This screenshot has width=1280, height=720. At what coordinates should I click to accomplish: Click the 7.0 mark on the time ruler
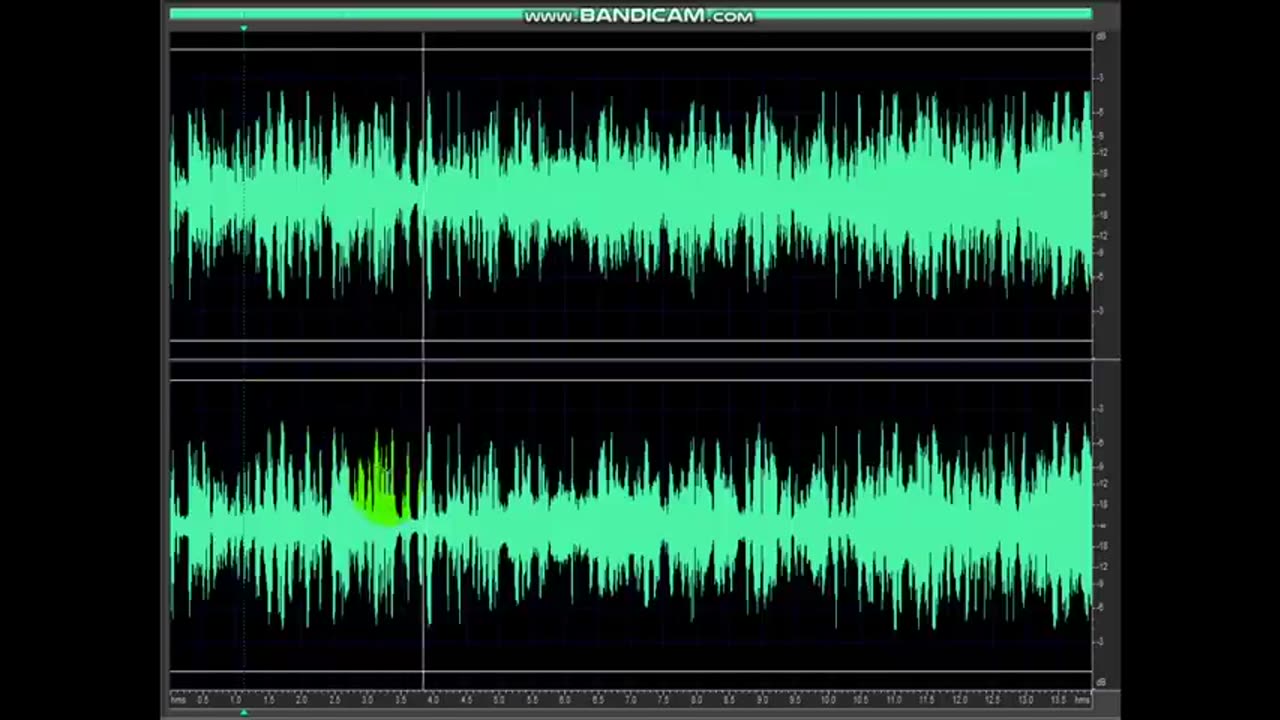tap(631, 700)
